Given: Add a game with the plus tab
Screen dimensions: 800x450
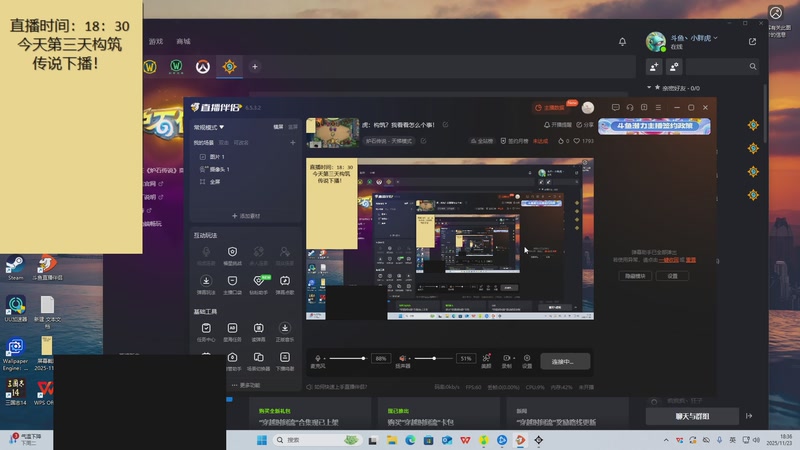Looking at the screenshot, I should coord(255,67).
